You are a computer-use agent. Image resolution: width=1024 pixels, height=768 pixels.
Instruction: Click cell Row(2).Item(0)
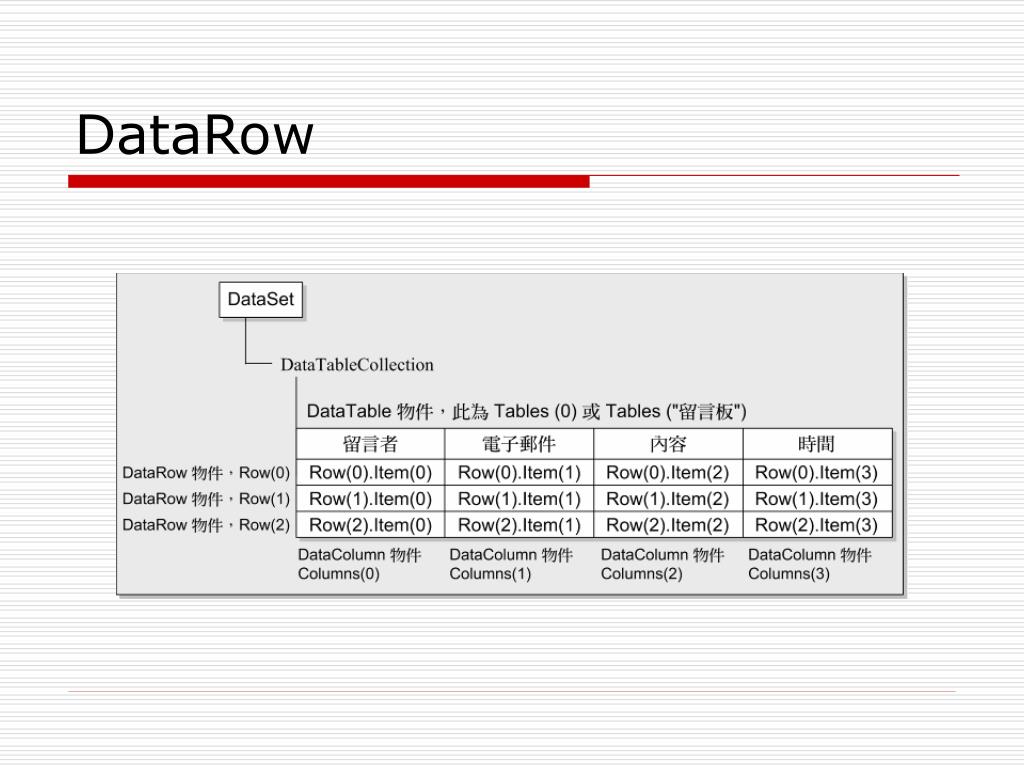tap(370, 524)
